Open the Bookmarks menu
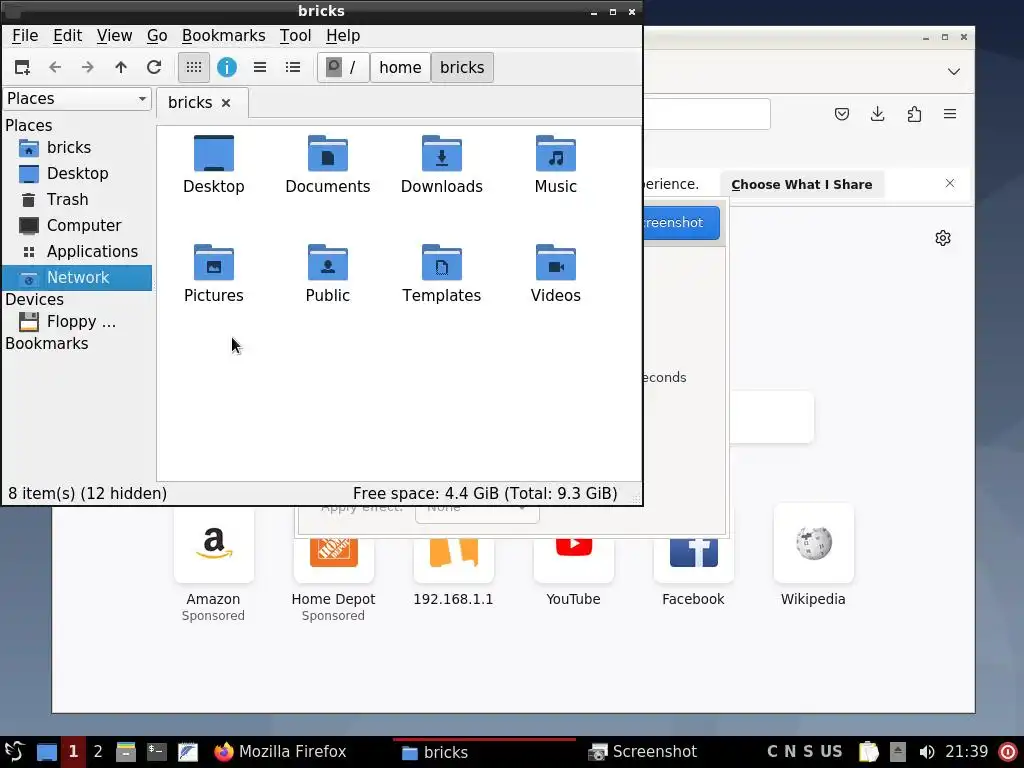 (x=223, y=36)
